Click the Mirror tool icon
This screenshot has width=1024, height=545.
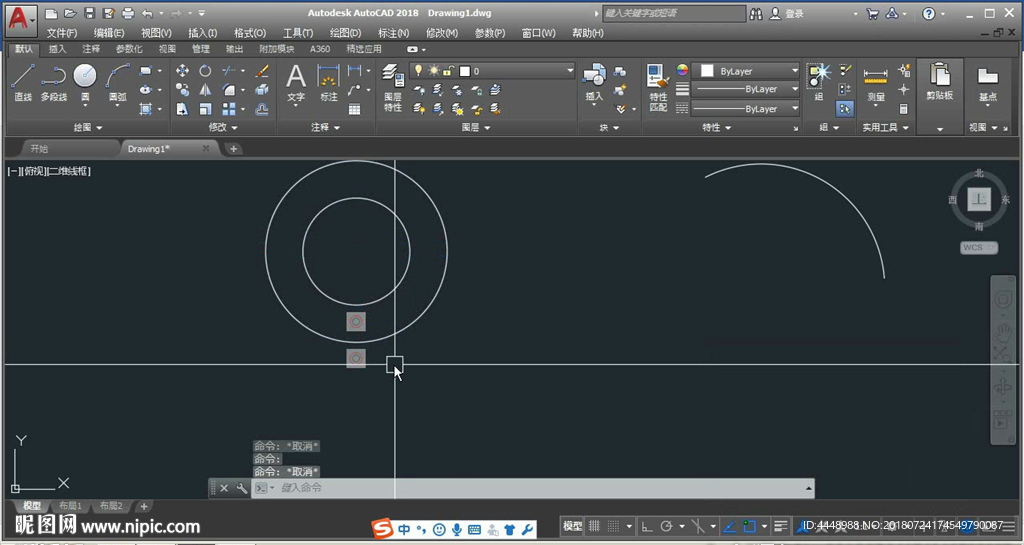[205, 90]
